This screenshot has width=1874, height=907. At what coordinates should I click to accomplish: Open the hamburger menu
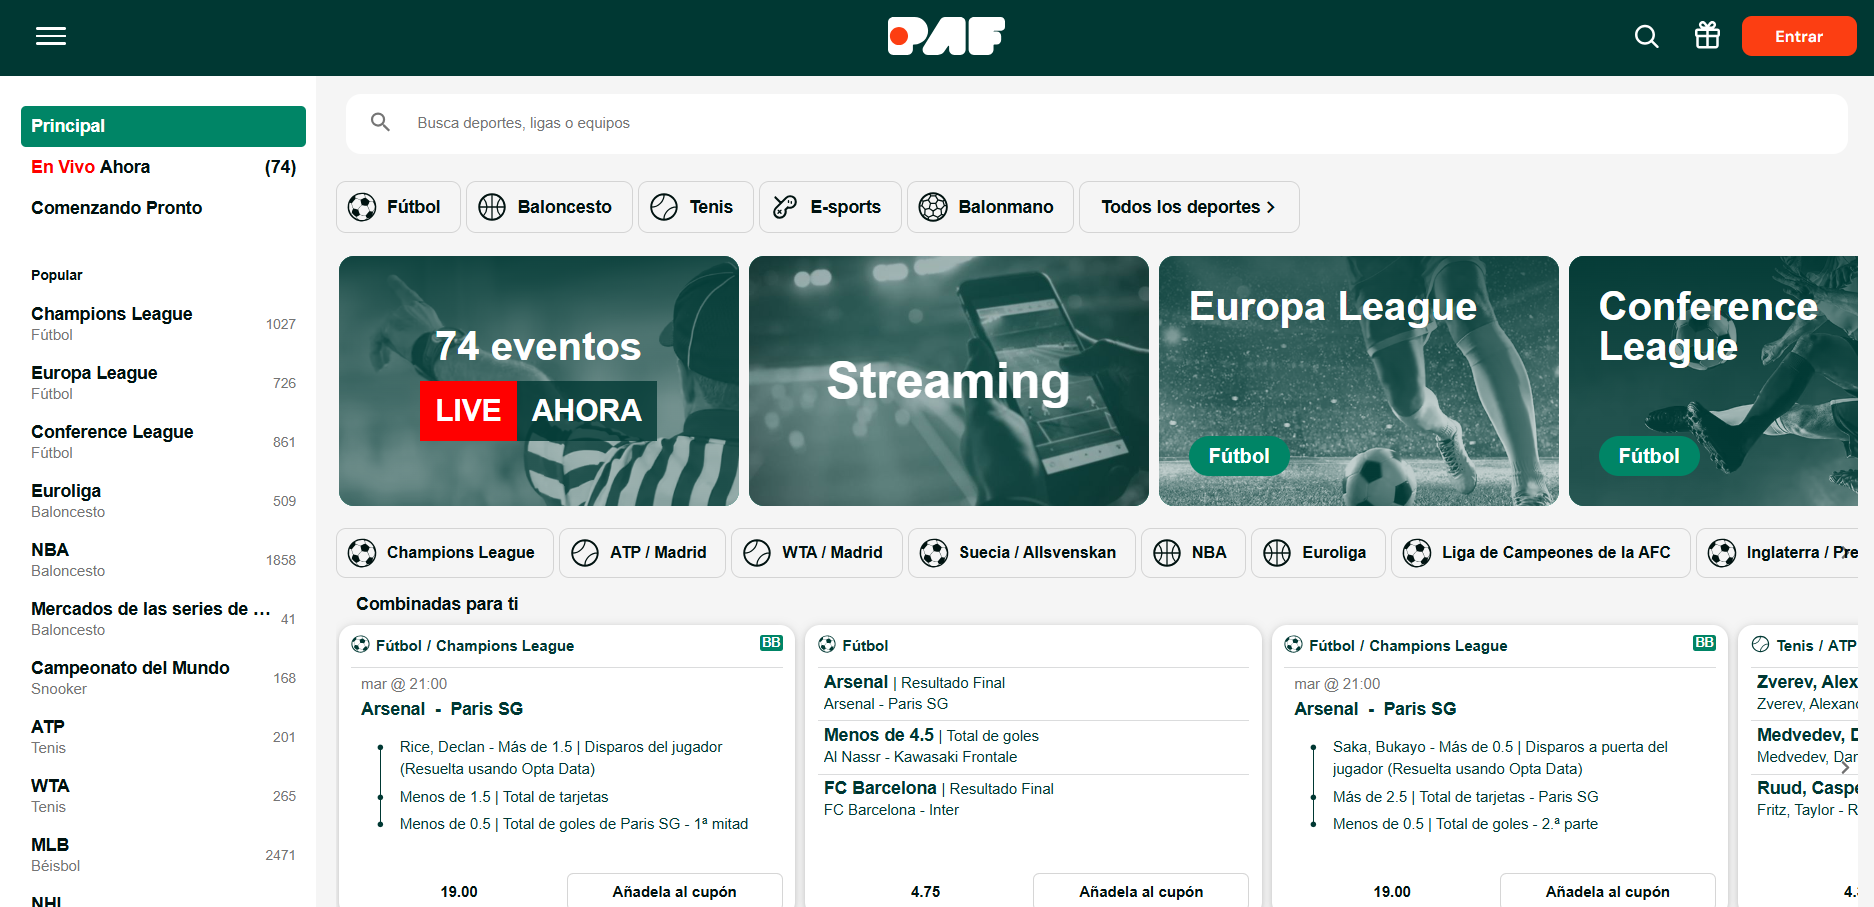click(x=51, y=36)
